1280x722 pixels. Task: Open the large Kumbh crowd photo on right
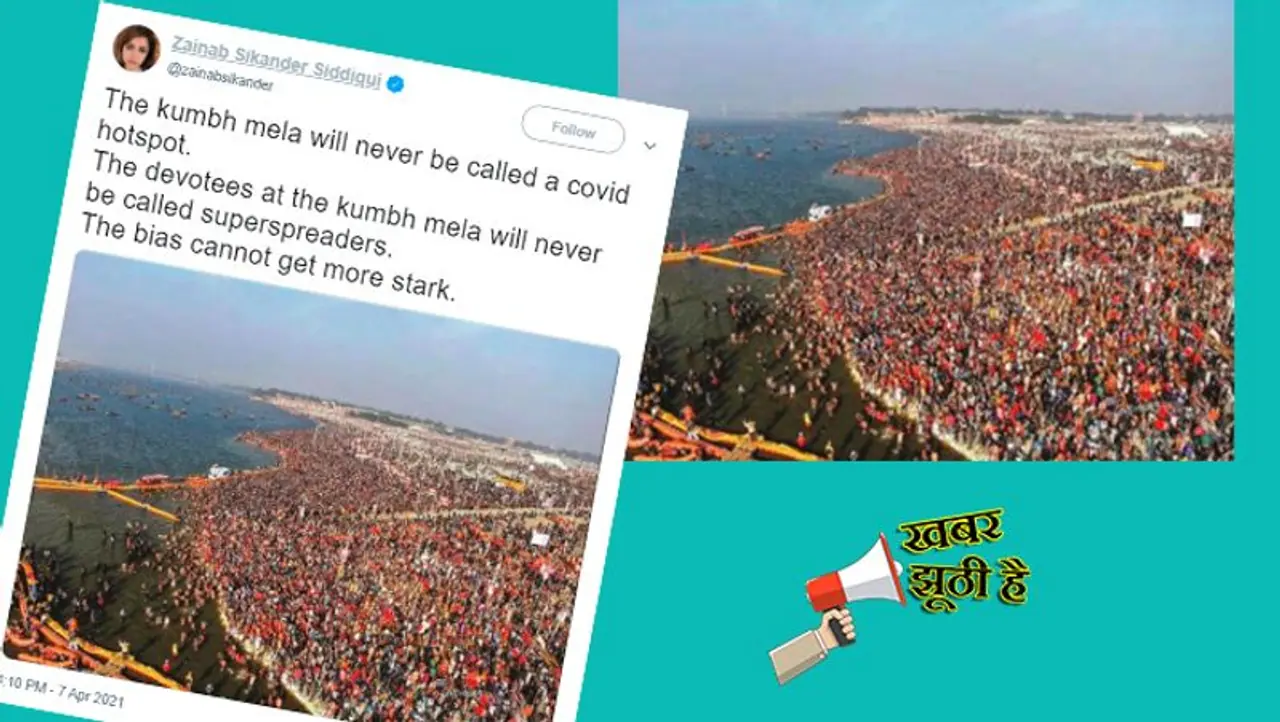coord(926,230)
